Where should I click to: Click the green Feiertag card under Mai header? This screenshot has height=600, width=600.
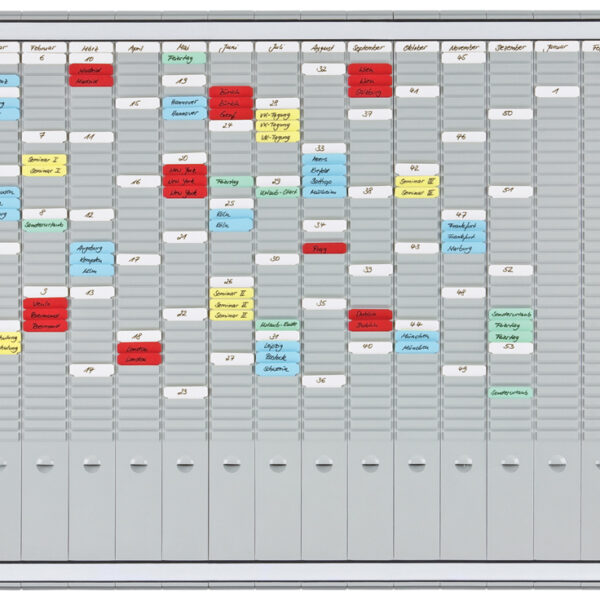coord(184,58)
